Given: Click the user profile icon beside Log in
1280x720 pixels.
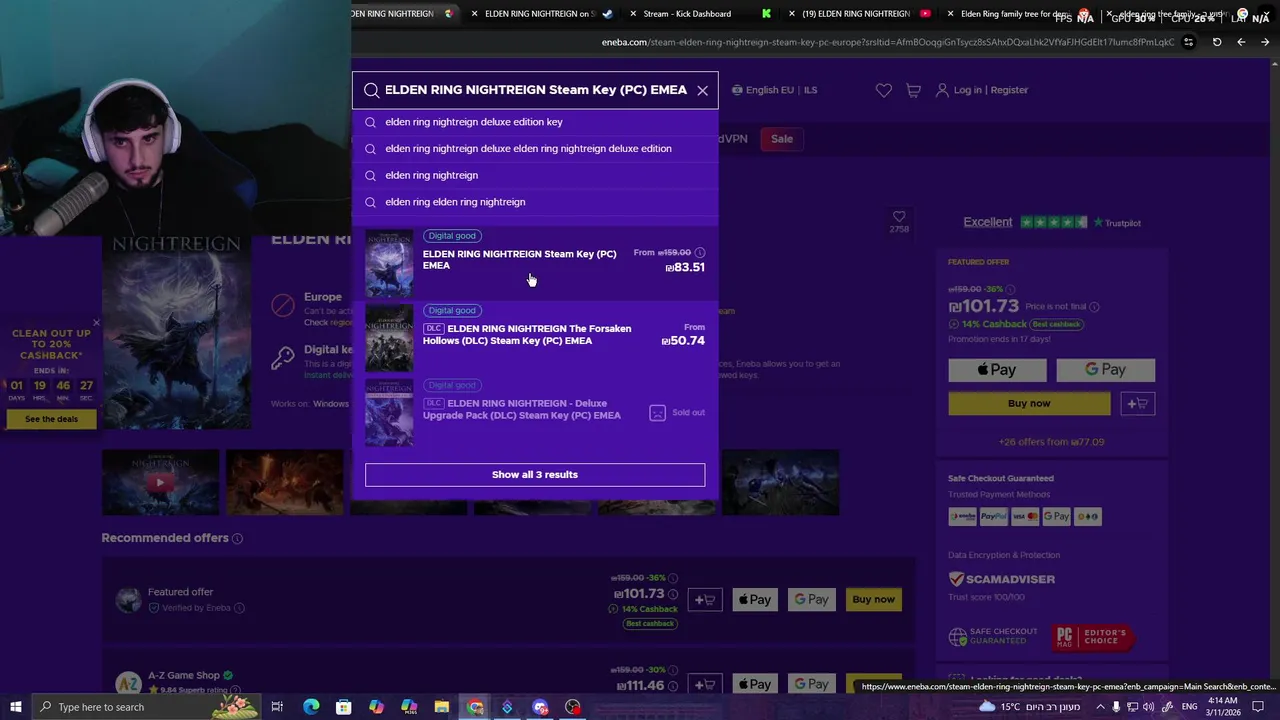Looking at the screenshot, I should coord(942,90).
